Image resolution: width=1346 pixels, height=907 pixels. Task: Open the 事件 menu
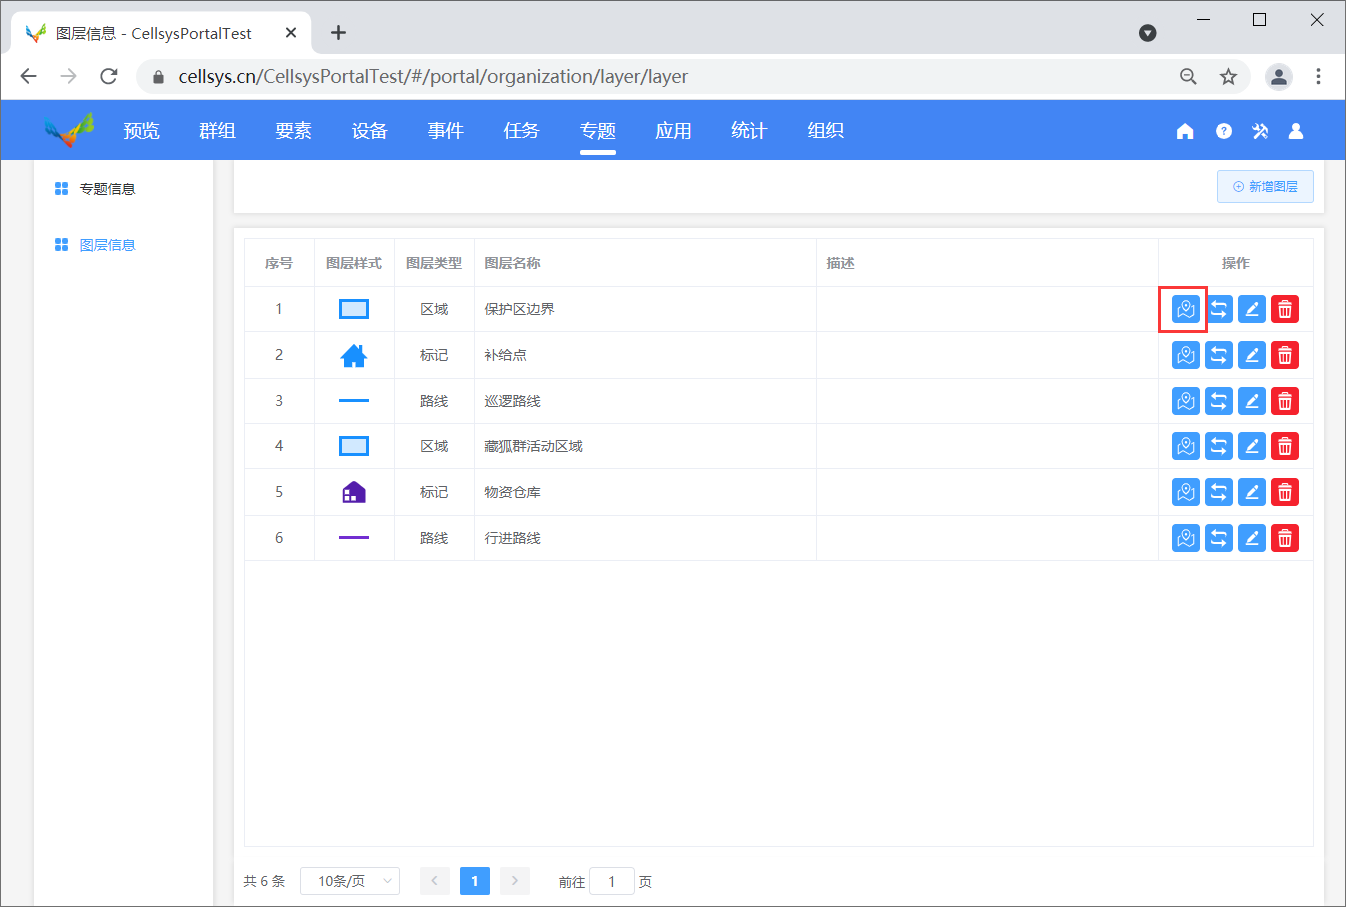click(445, 131)
